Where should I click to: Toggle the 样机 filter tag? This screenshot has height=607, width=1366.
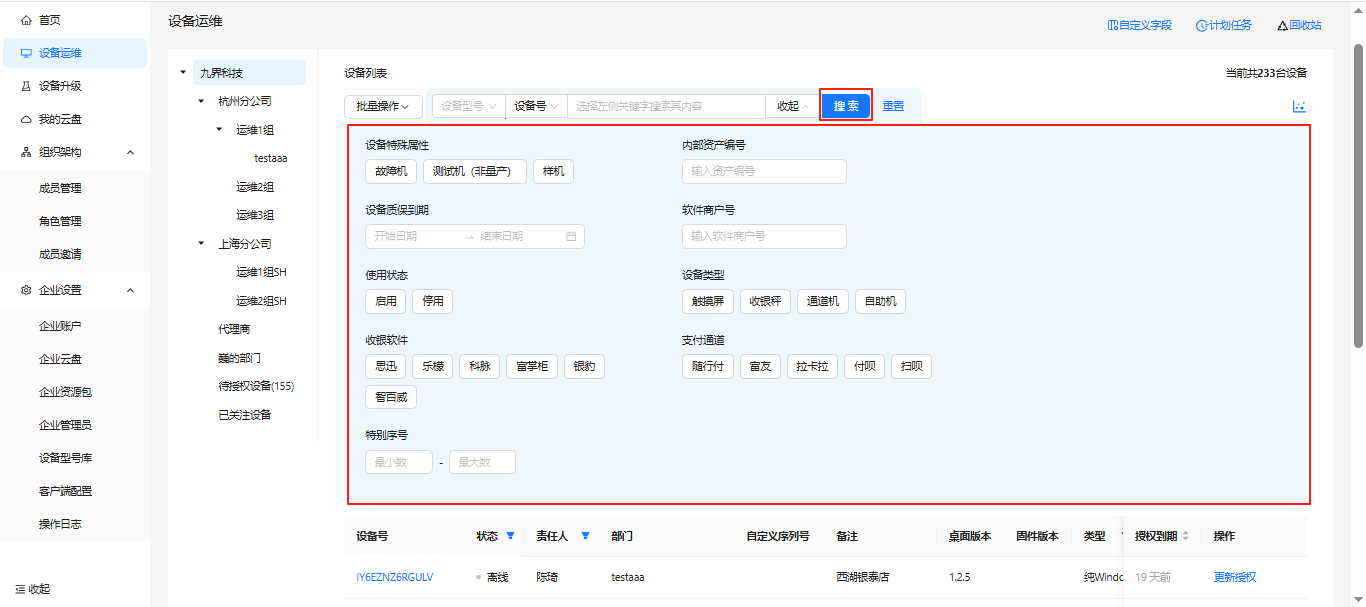pos(553,171)
